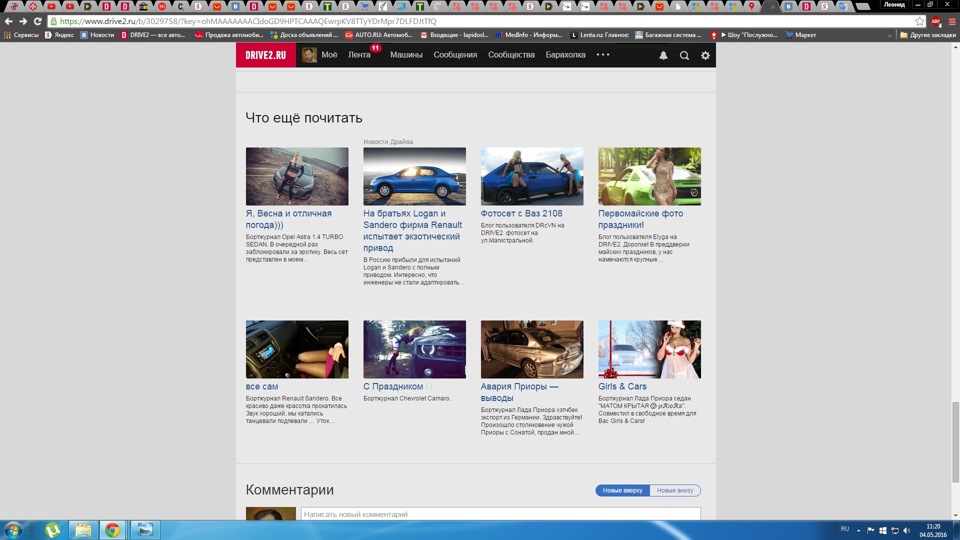Open the Сообщения menu item

coord(455,54)
